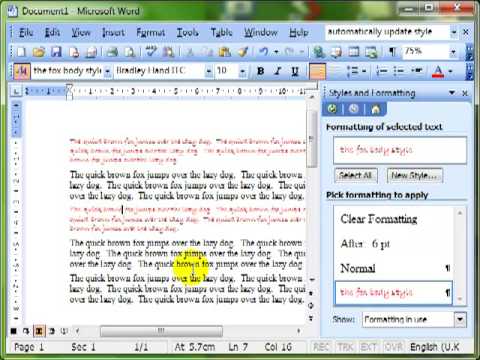
Task: Open the Undo history dropdown arrow
Action: point(276,52)
